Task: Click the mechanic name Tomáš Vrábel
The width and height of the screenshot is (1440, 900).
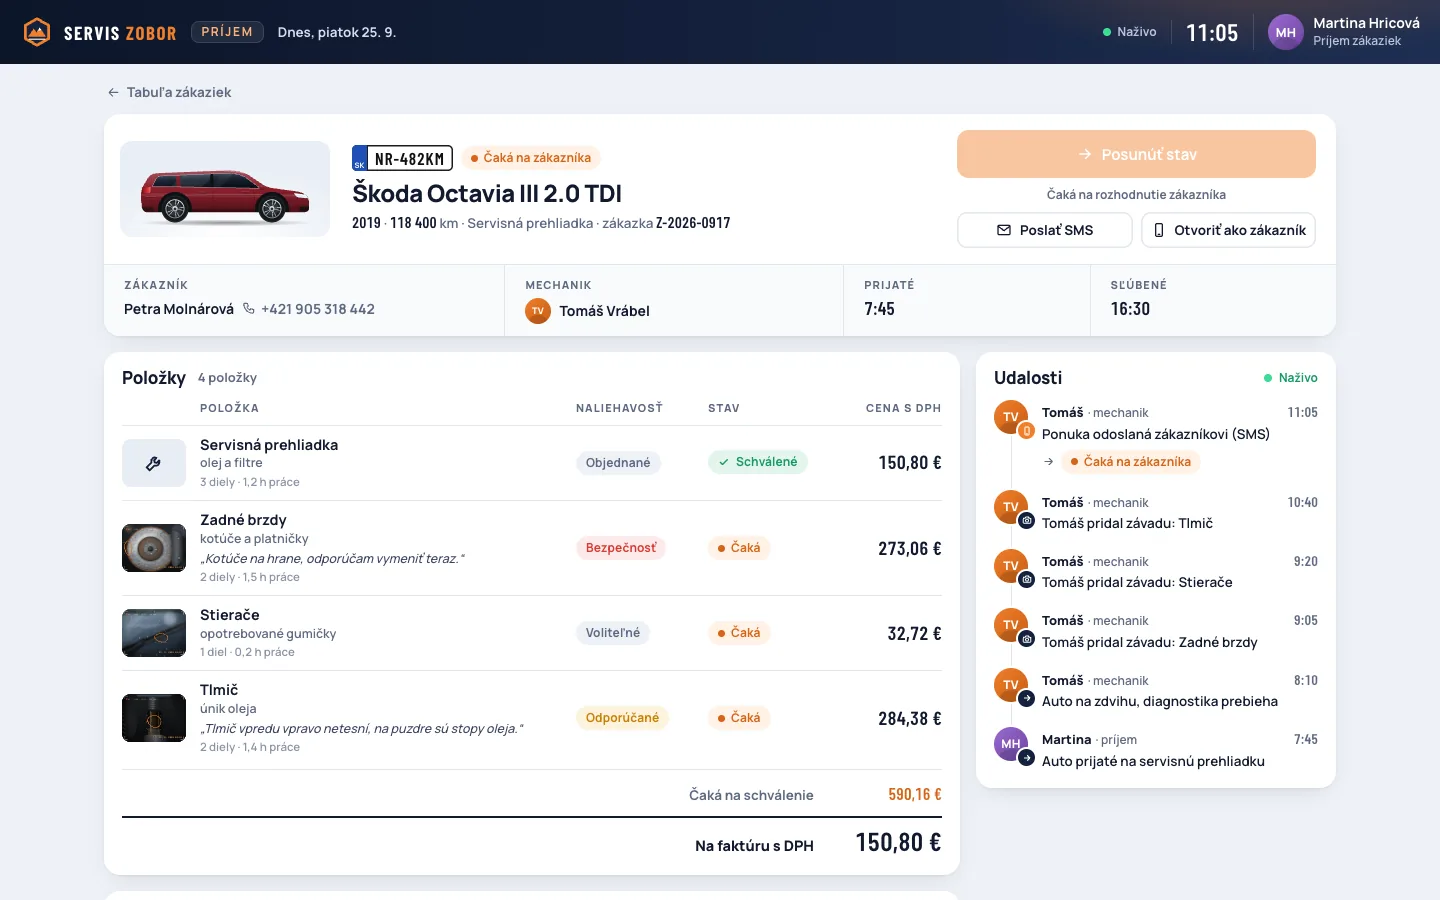Action: (x=604, y=311)
